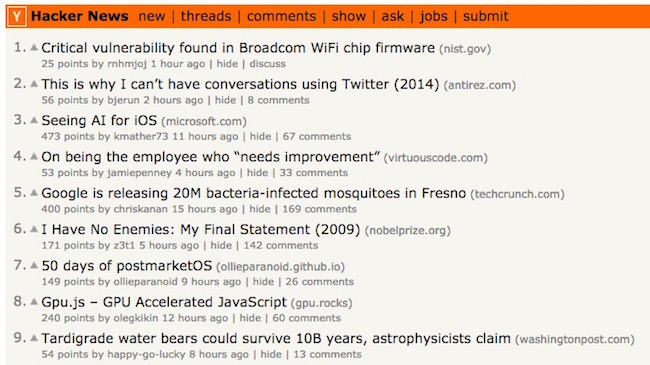Upvote the Google mosquitoes Fresno story
The image size is (650, 365).
34,193
